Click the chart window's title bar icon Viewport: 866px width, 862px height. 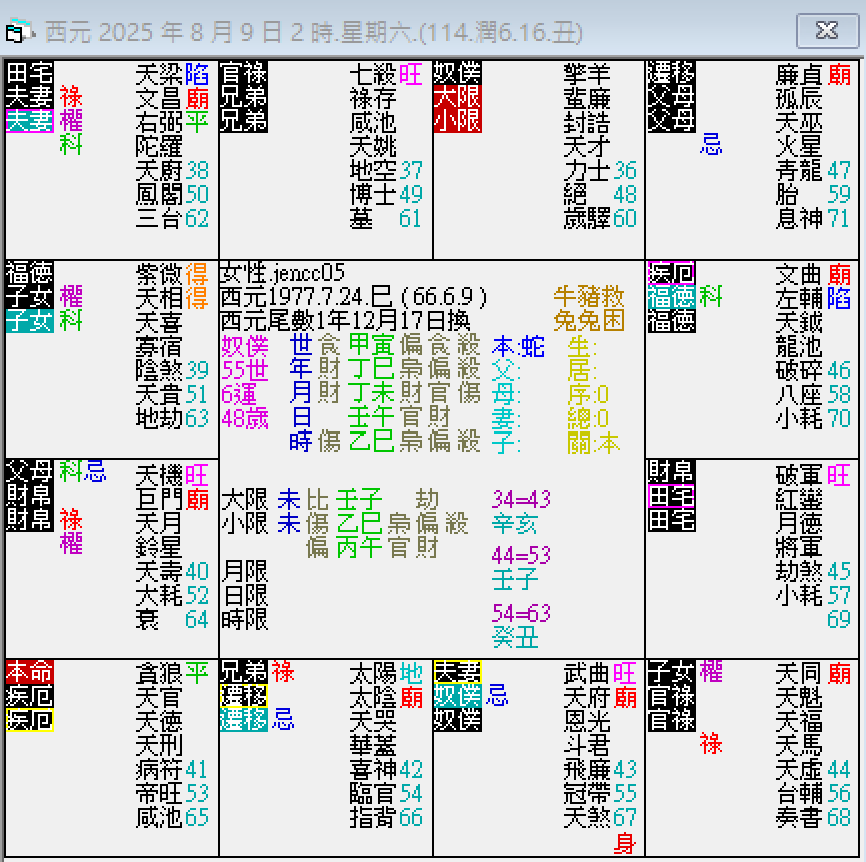19,32
